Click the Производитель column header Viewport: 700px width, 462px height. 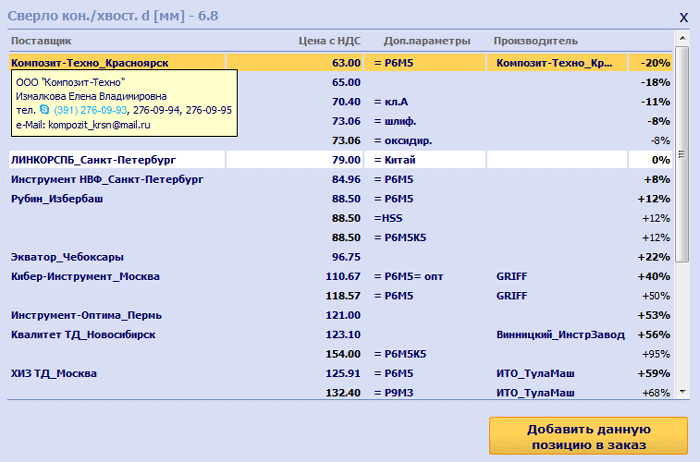coord(536,41)
